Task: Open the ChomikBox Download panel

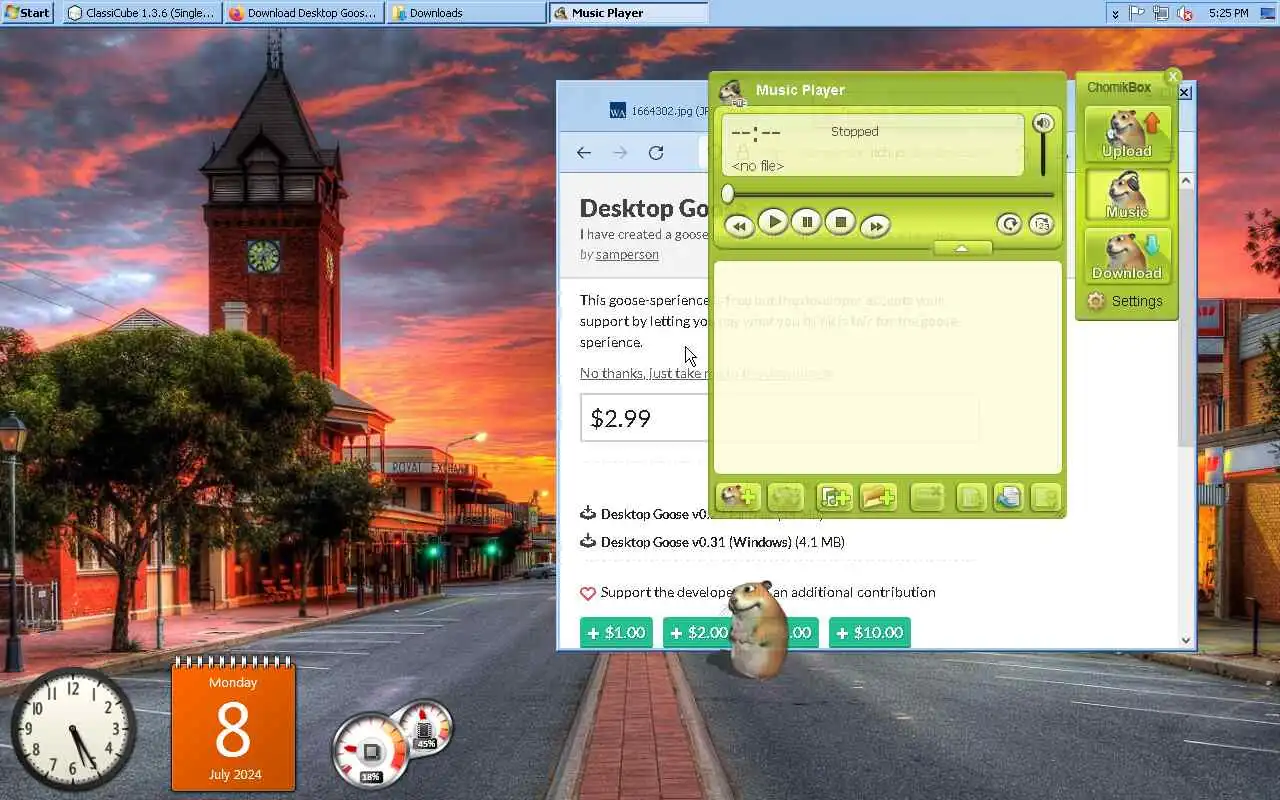Action: coord(1127,256)
